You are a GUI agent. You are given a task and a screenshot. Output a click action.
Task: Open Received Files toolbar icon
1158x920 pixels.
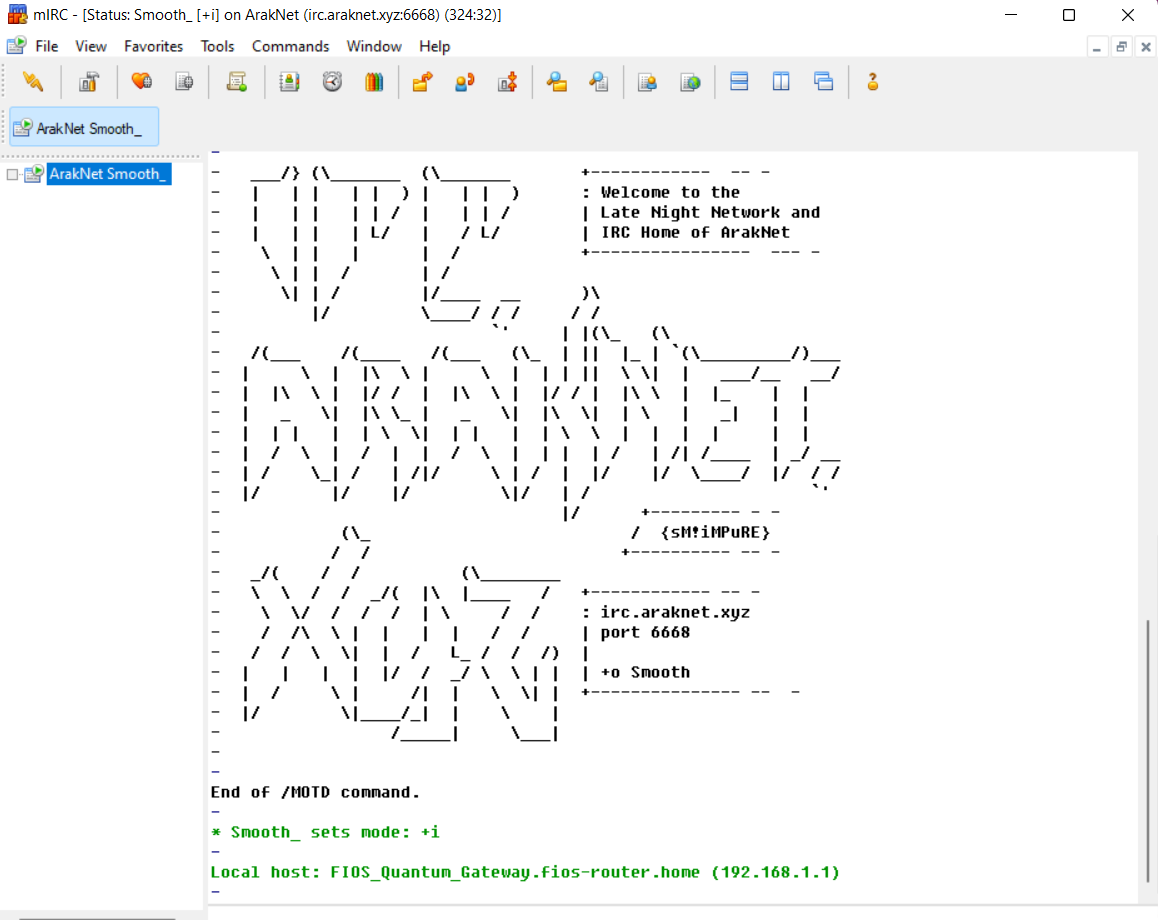pyautogui.click(x=556, y=82)
